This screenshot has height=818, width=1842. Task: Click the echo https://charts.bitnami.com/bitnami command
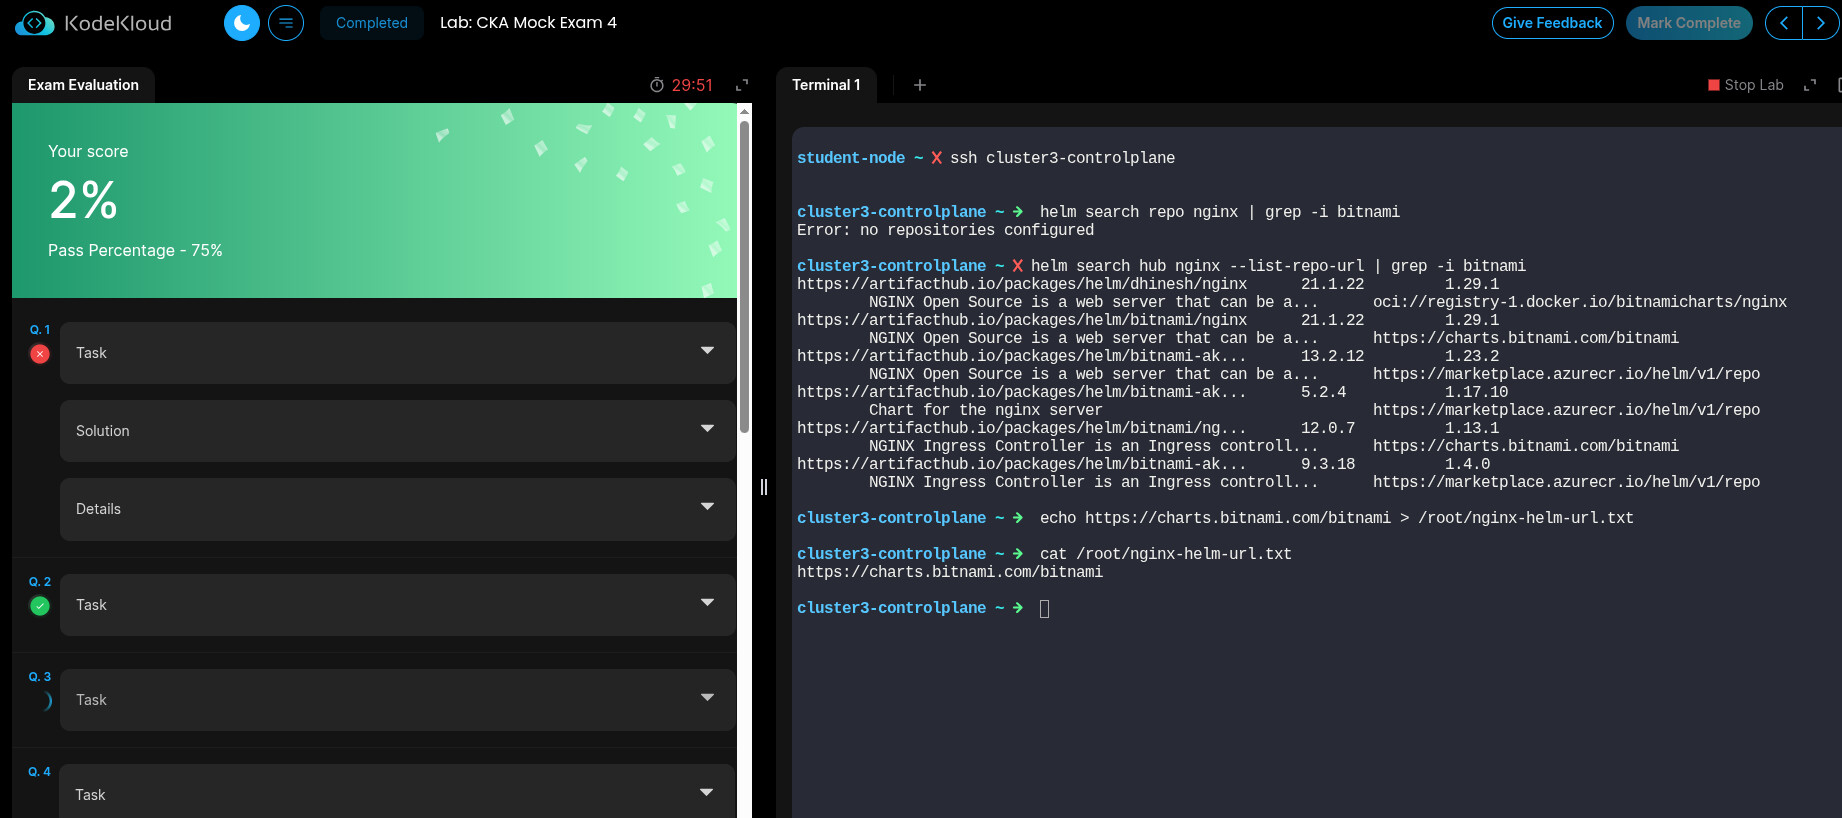pyautogui.click(x=1337, y=518)
